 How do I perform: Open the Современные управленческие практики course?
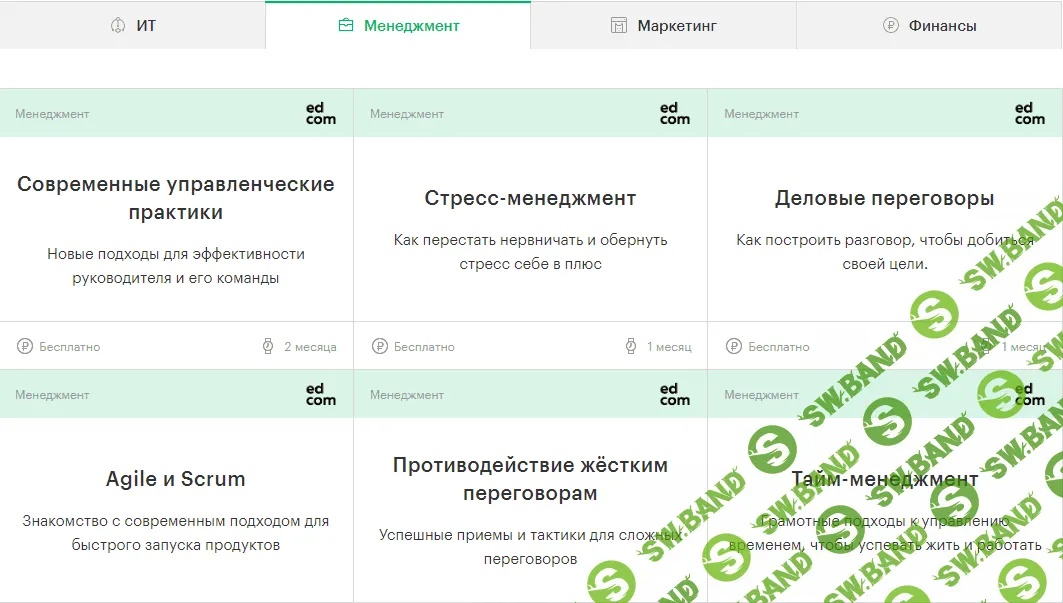tap(176, 198)
